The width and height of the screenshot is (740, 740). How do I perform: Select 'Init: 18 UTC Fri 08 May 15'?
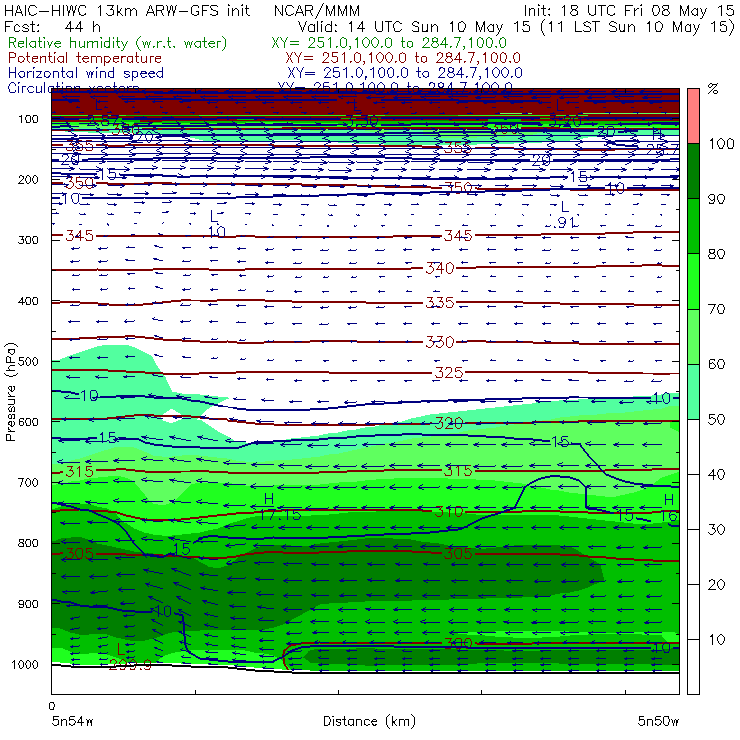(629, 10)
